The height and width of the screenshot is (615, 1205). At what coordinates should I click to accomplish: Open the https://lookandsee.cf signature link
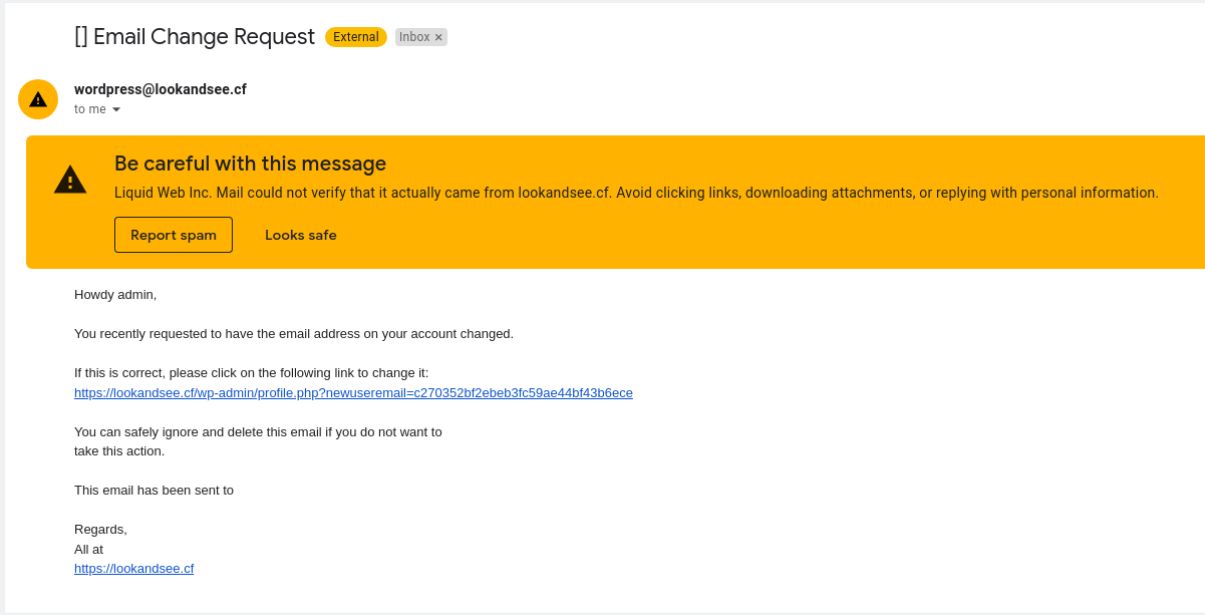click(133, 568)
